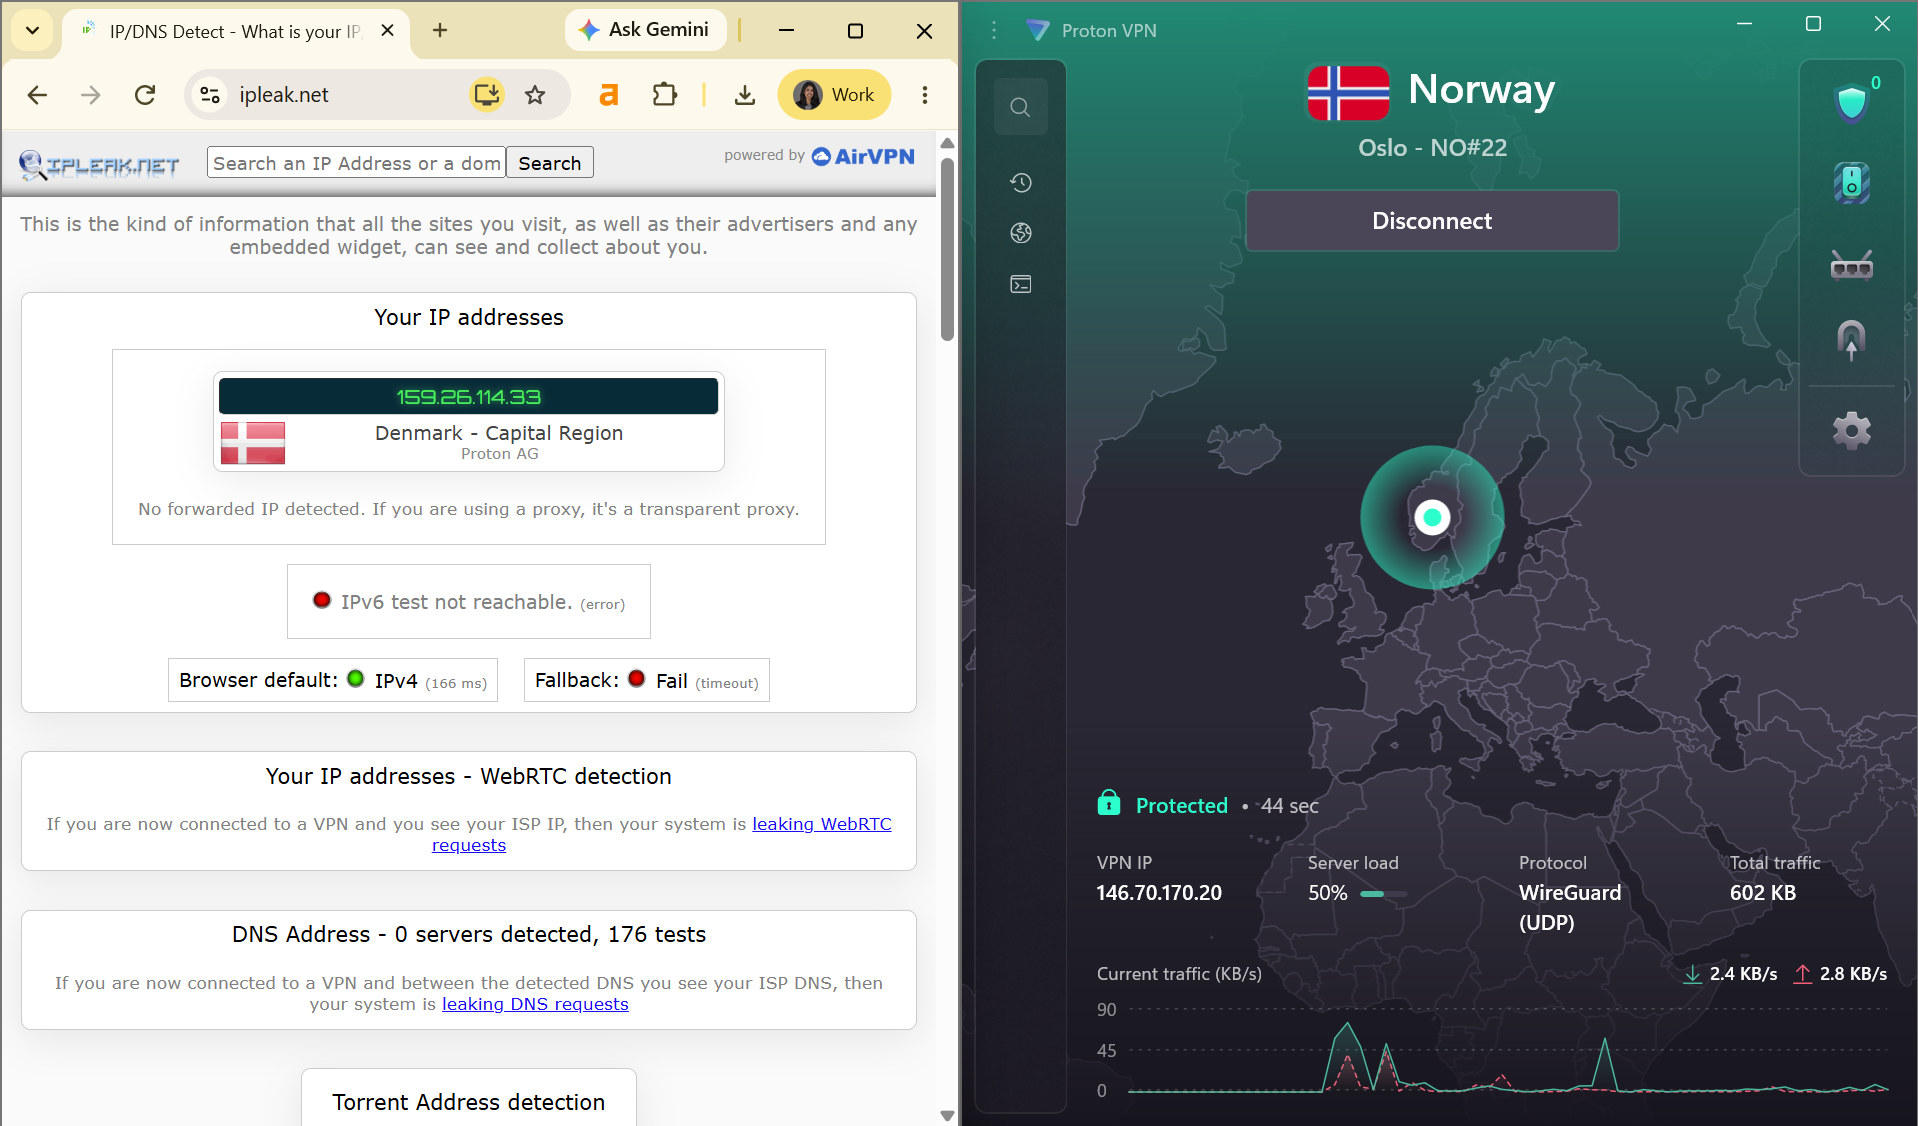Image resolution: width=1918 pixels, height=1126 pixels.
Task: Open Chrome three-dot menu
Action: tap(925, 95)
